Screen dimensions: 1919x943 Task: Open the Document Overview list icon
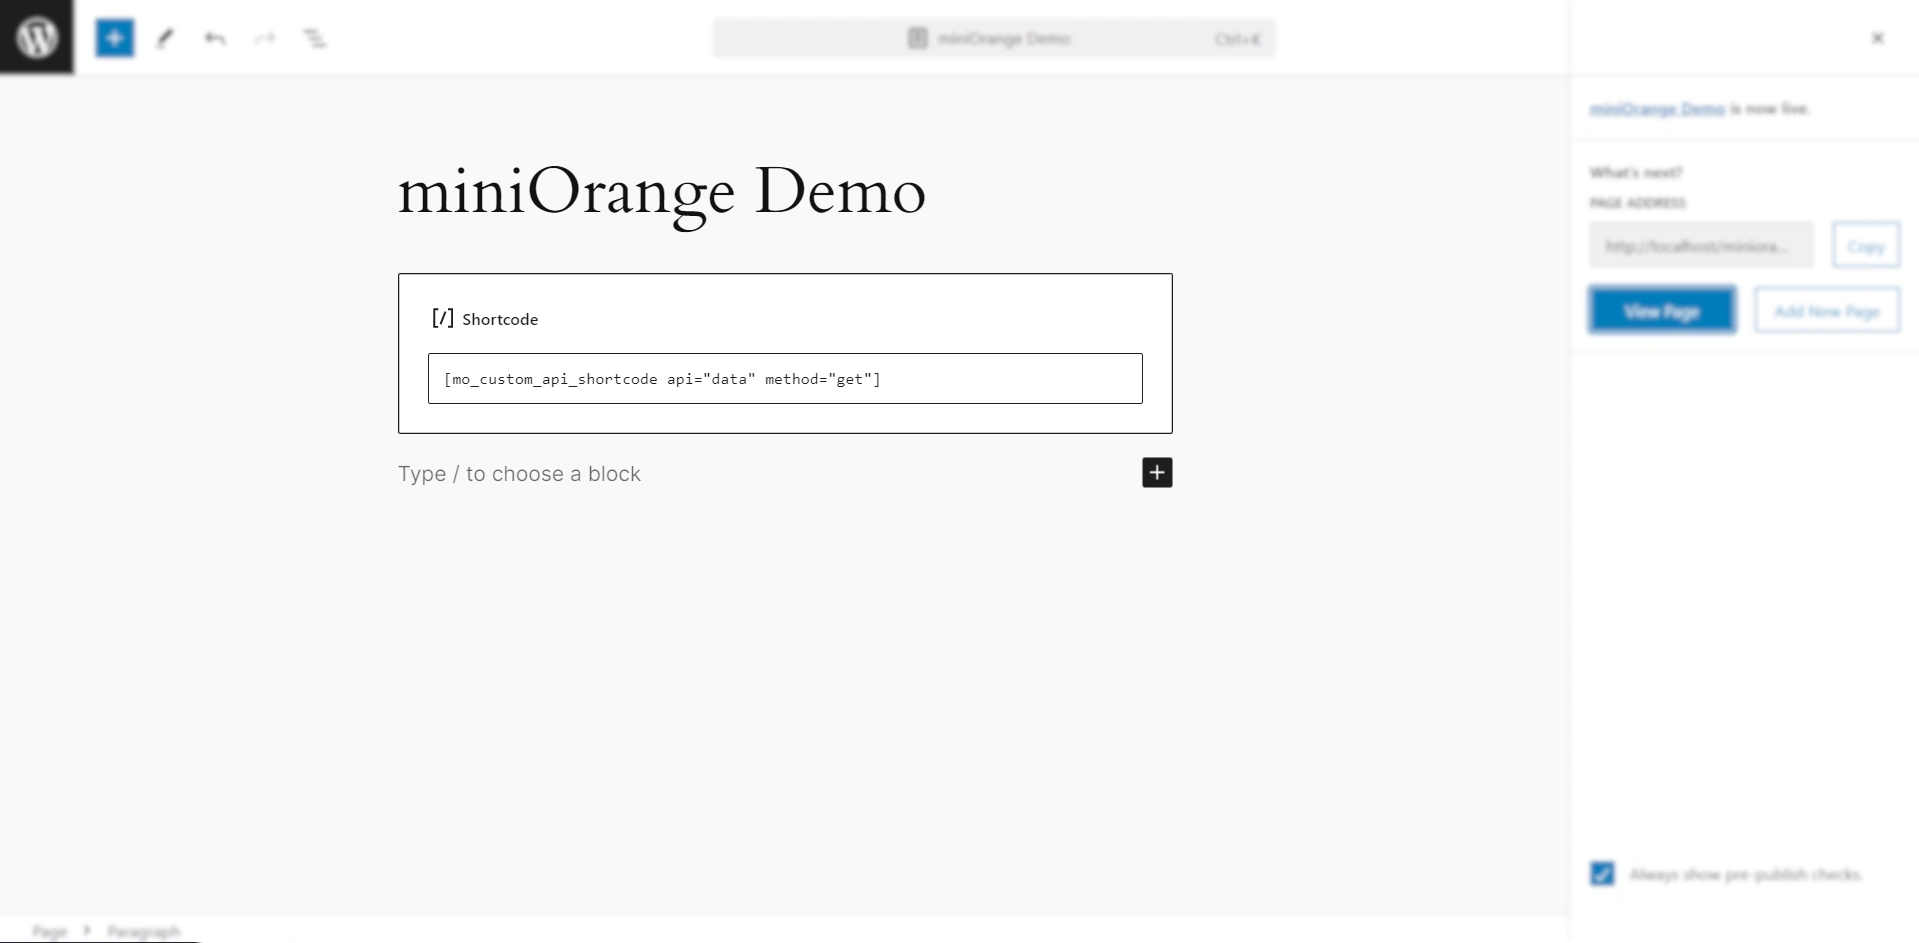click(x=314, y=38)
